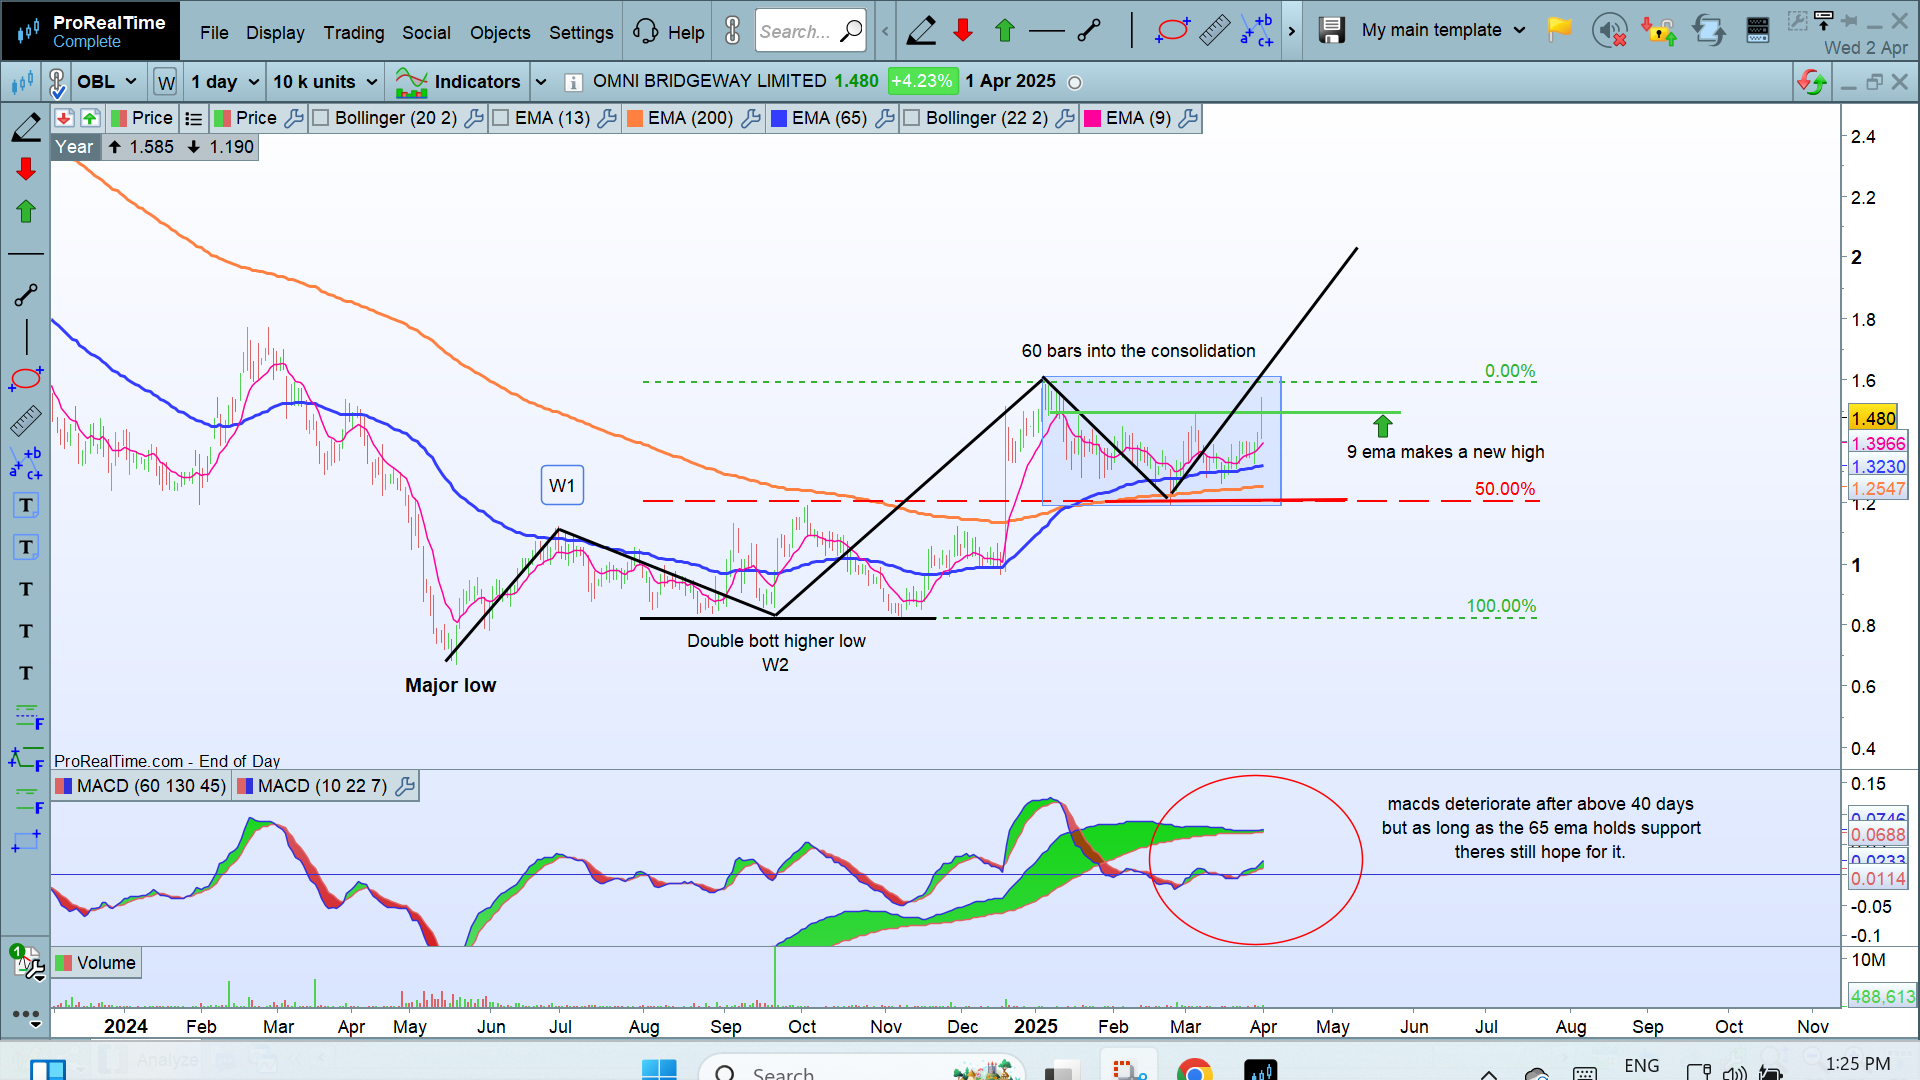Click the yellow flag alerts icon
The image size is (1920, 1080).
point(1559,30)
